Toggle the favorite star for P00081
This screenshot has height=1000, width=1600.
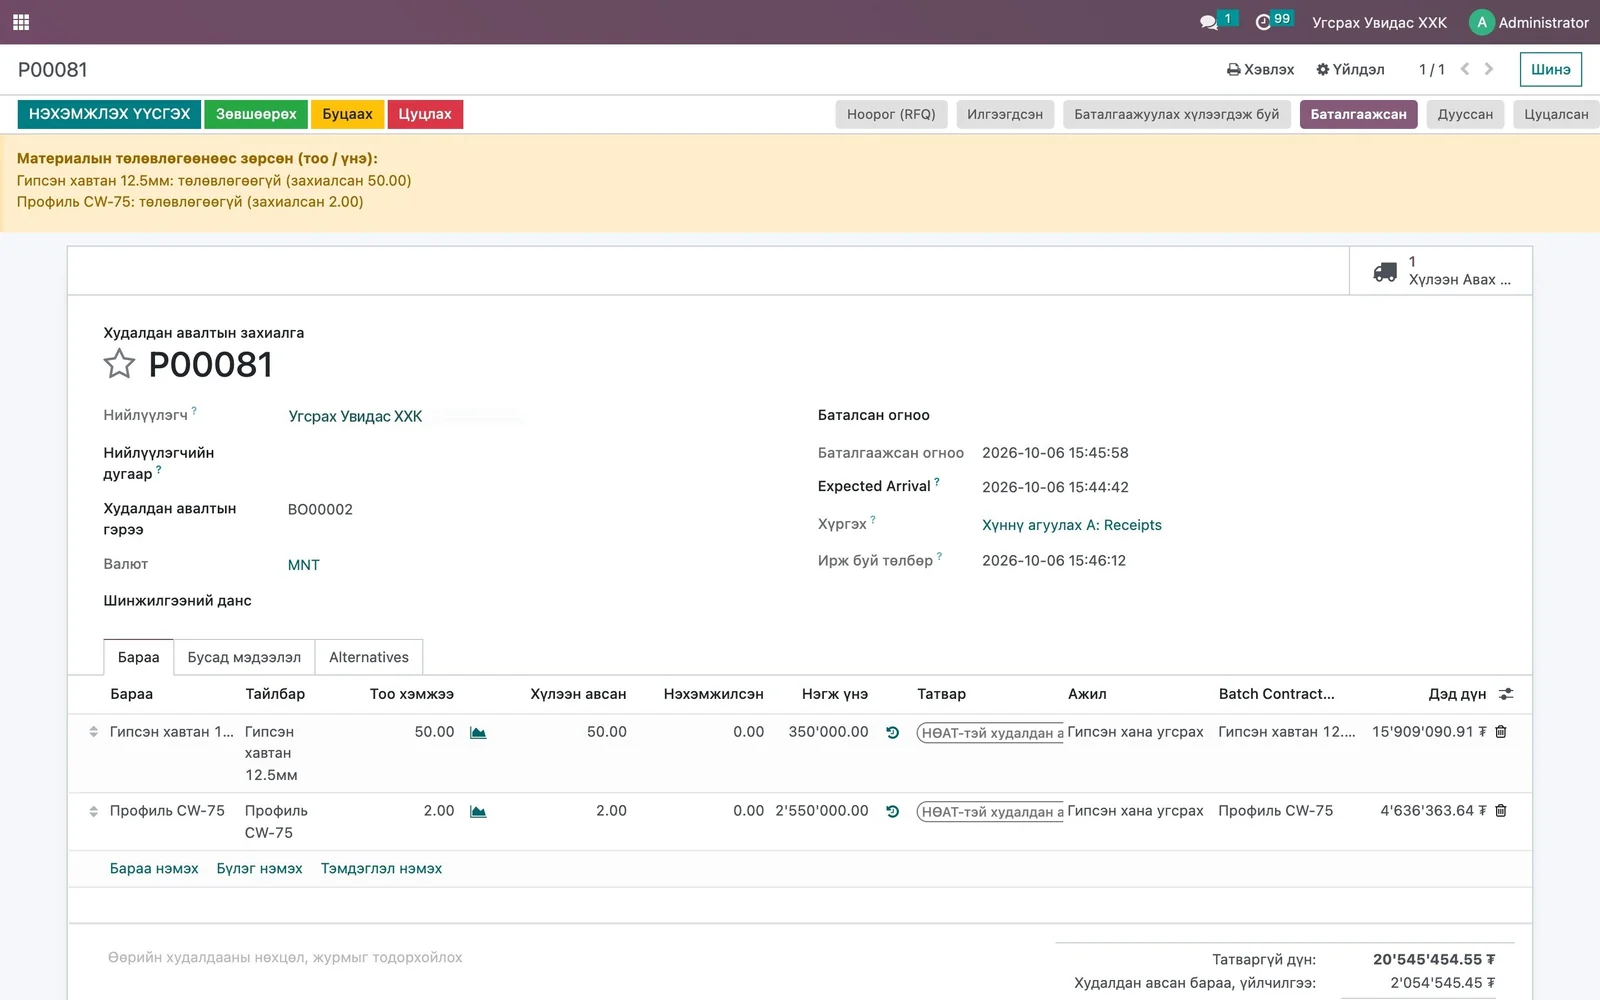tap(119, 364)
